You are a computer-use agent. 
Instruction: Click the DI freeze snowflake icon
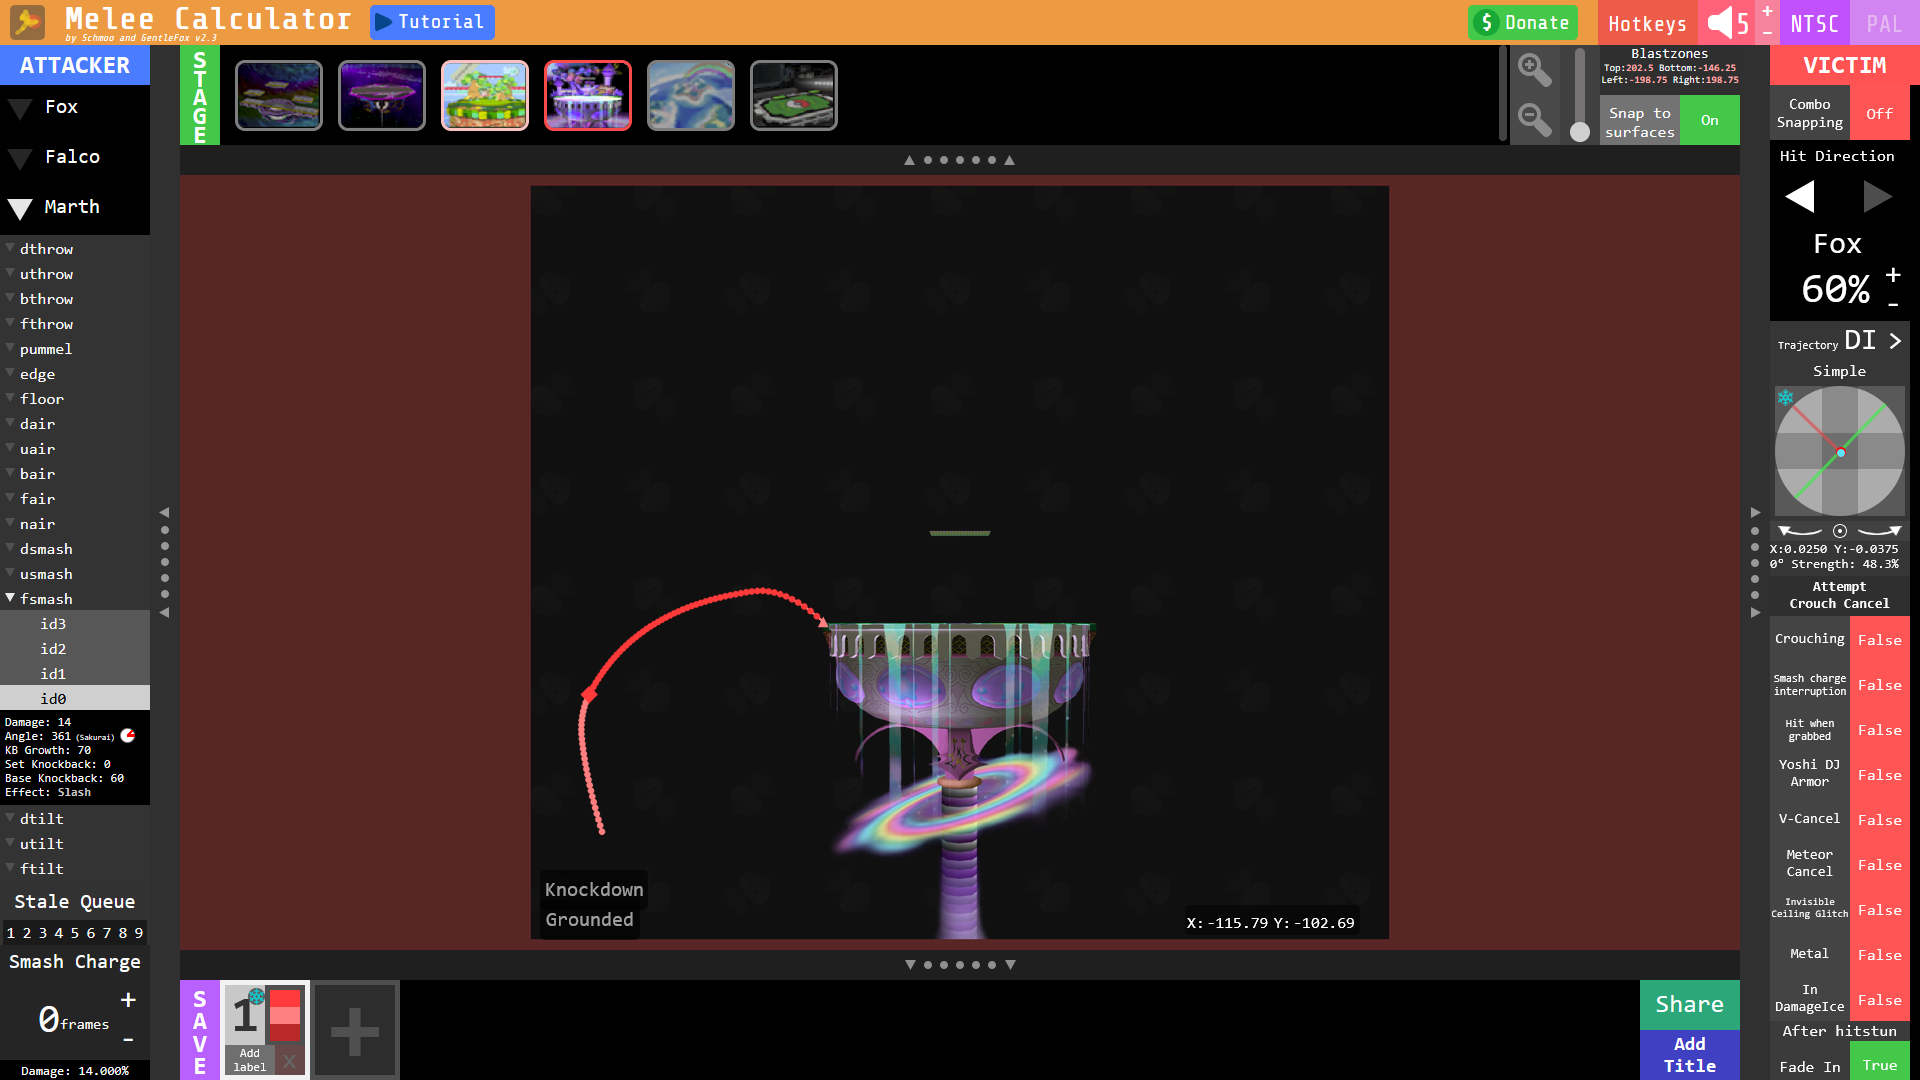[x=1785, y=398]
